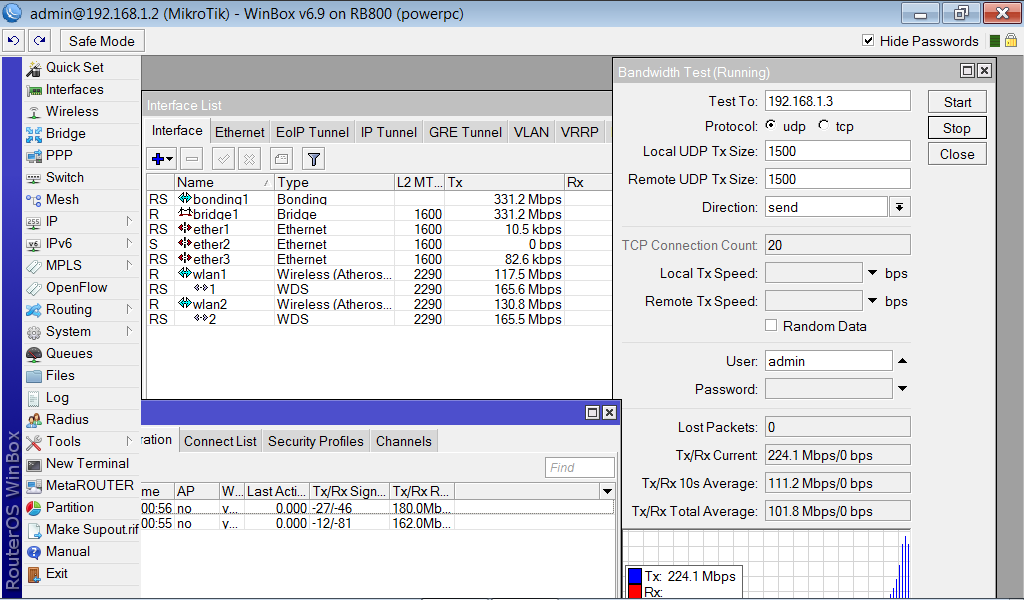Click the Stop bandwidth test button
Screen dimensions: 1024x600
(957, 128)
